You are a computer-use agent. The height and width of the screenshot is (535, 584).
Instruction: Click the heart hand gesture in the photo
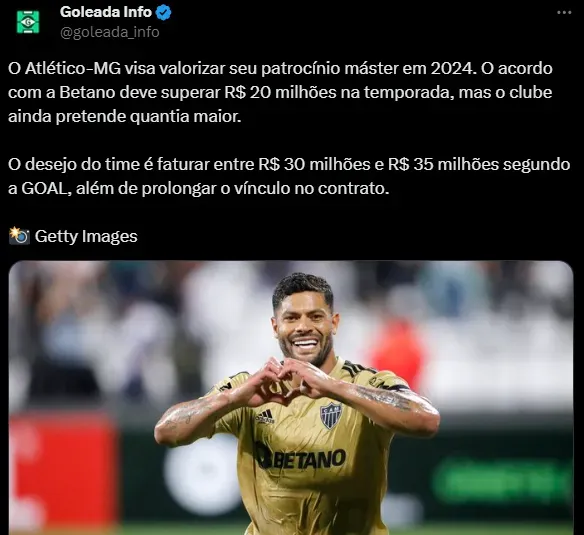click(x=285, y=380)
